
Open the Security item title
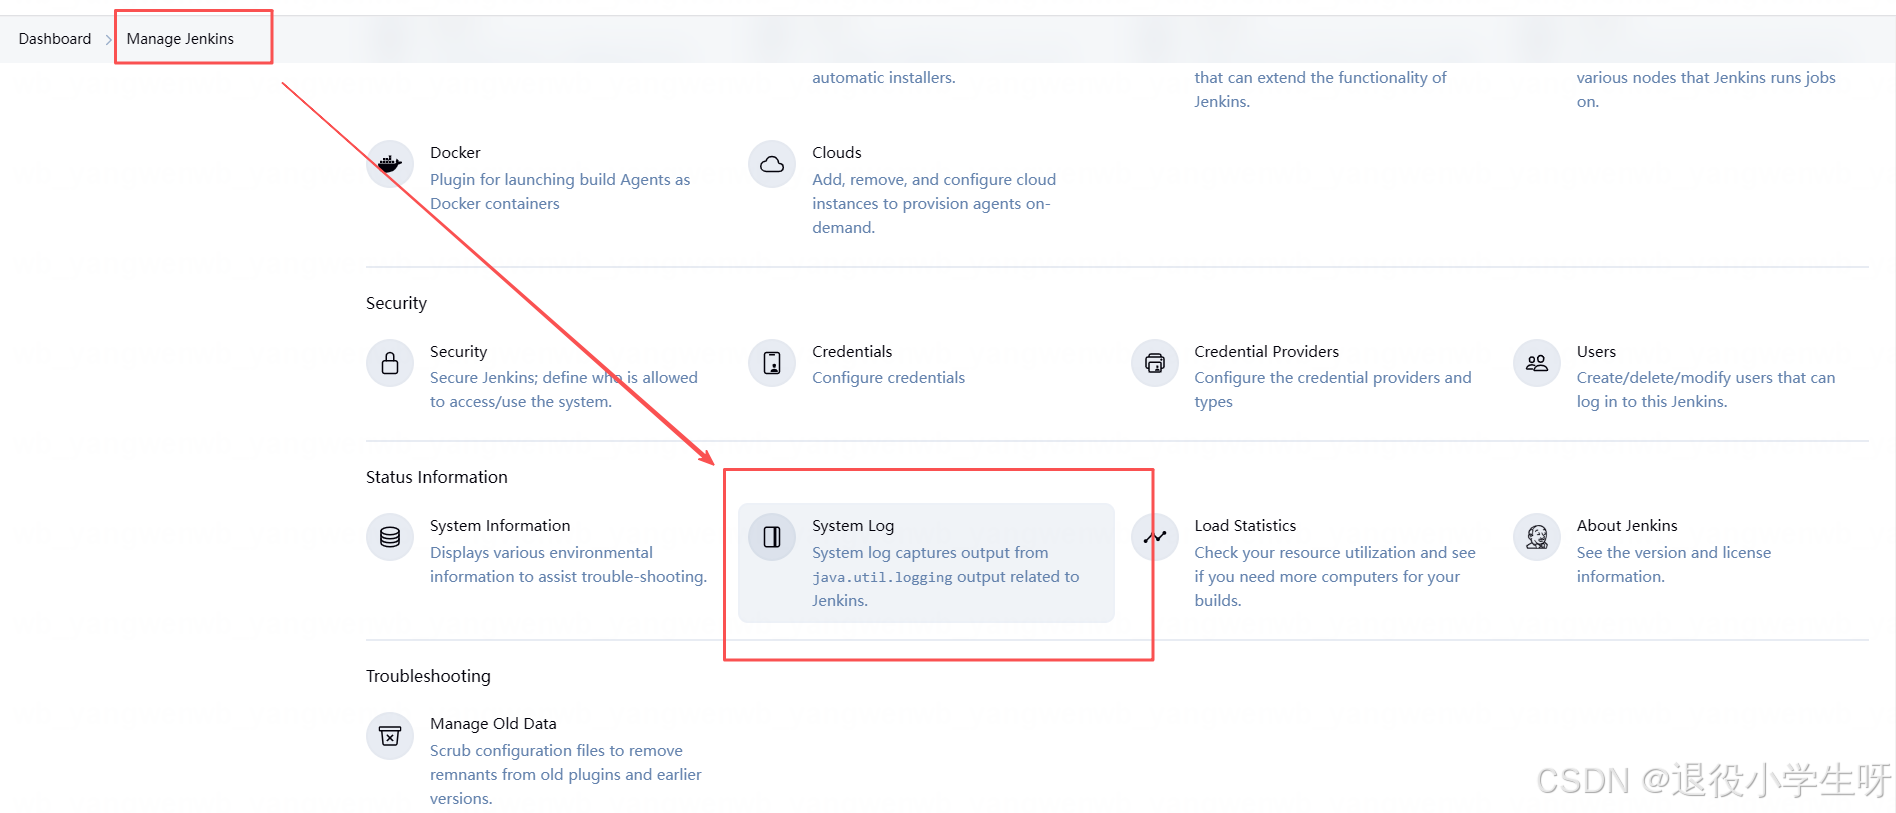(x=458, y=351)
